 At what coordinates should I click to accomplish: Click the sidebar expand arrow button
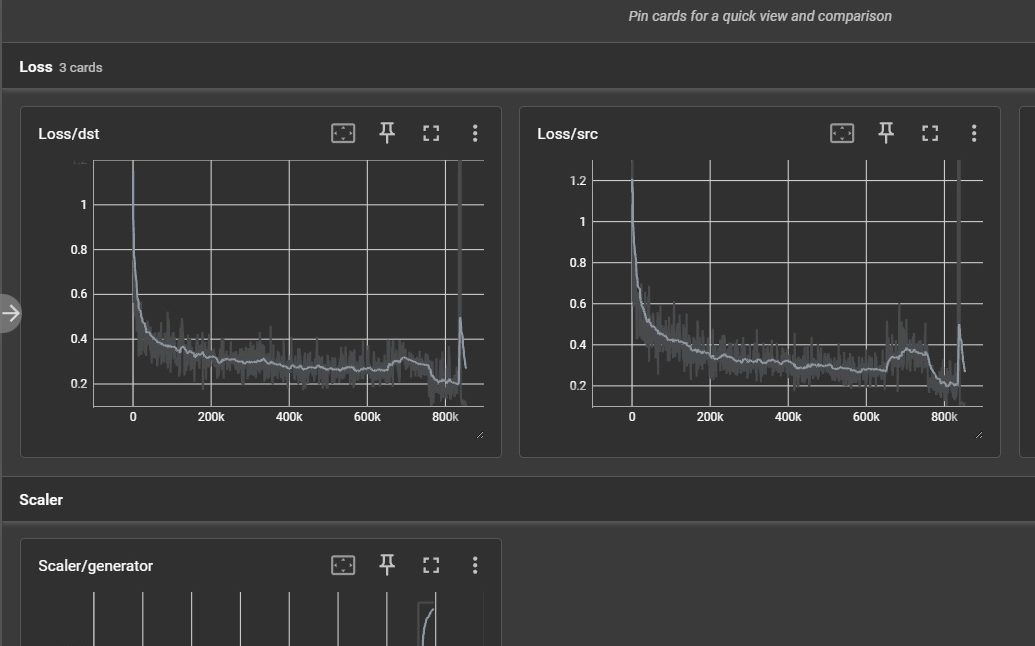pyautogui.click(x=11, y=313)
